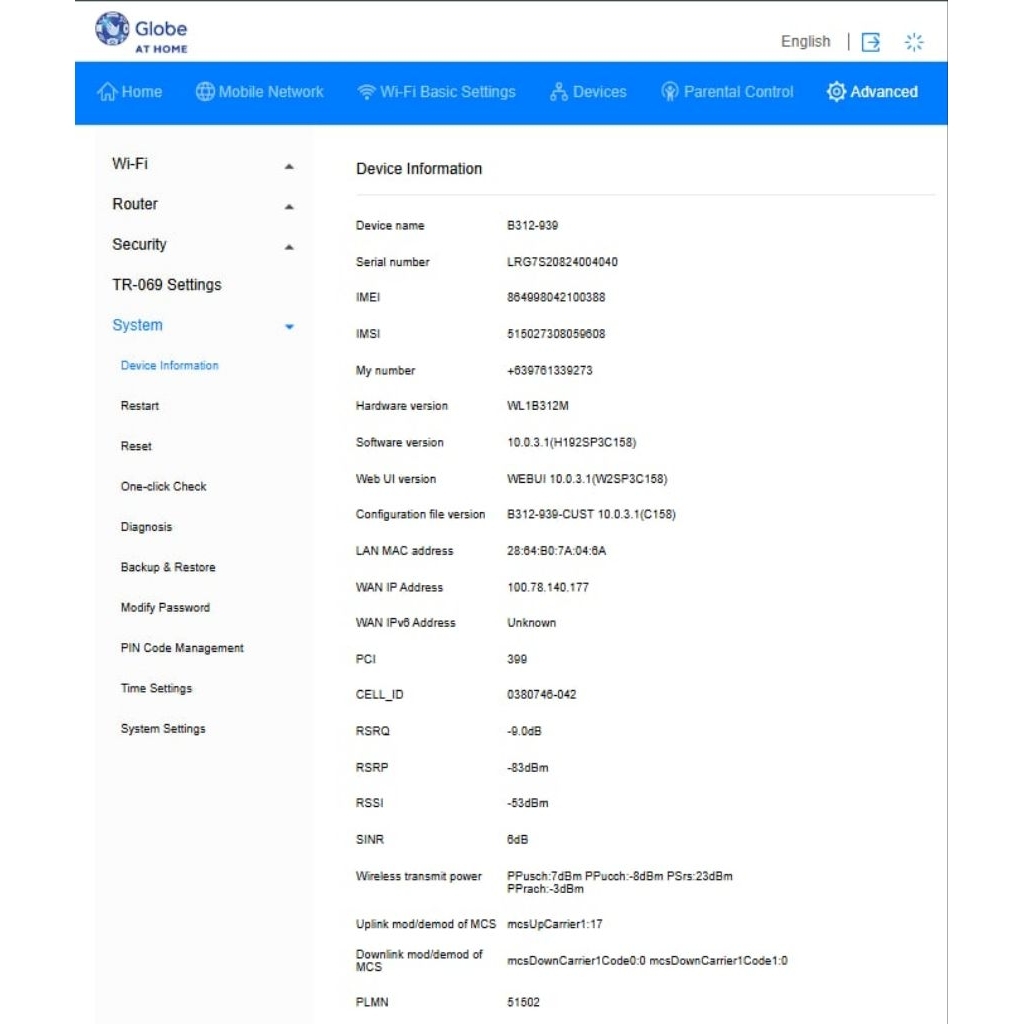1024x1024 pixels.
Task: Go to Modify Password page
Action: (x=165, y=608)
